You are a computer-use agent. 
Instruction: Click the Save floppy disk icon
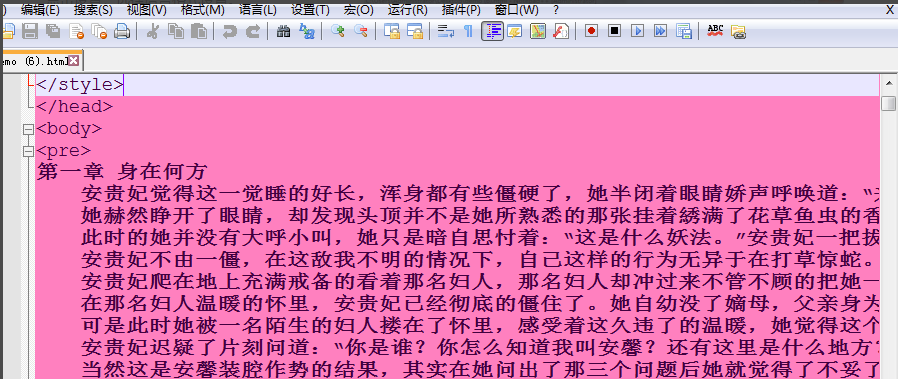30,31
